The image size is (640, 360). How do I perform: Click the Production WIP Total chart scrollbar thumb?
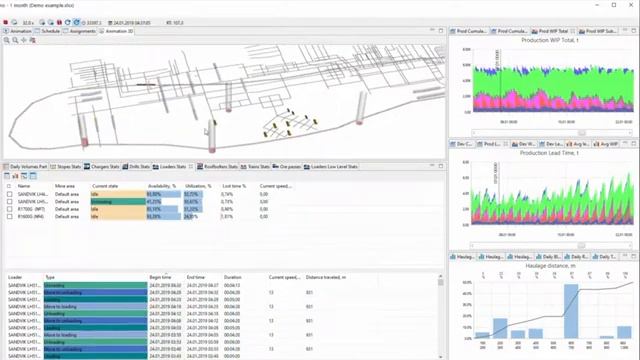(x=582, y=133)
